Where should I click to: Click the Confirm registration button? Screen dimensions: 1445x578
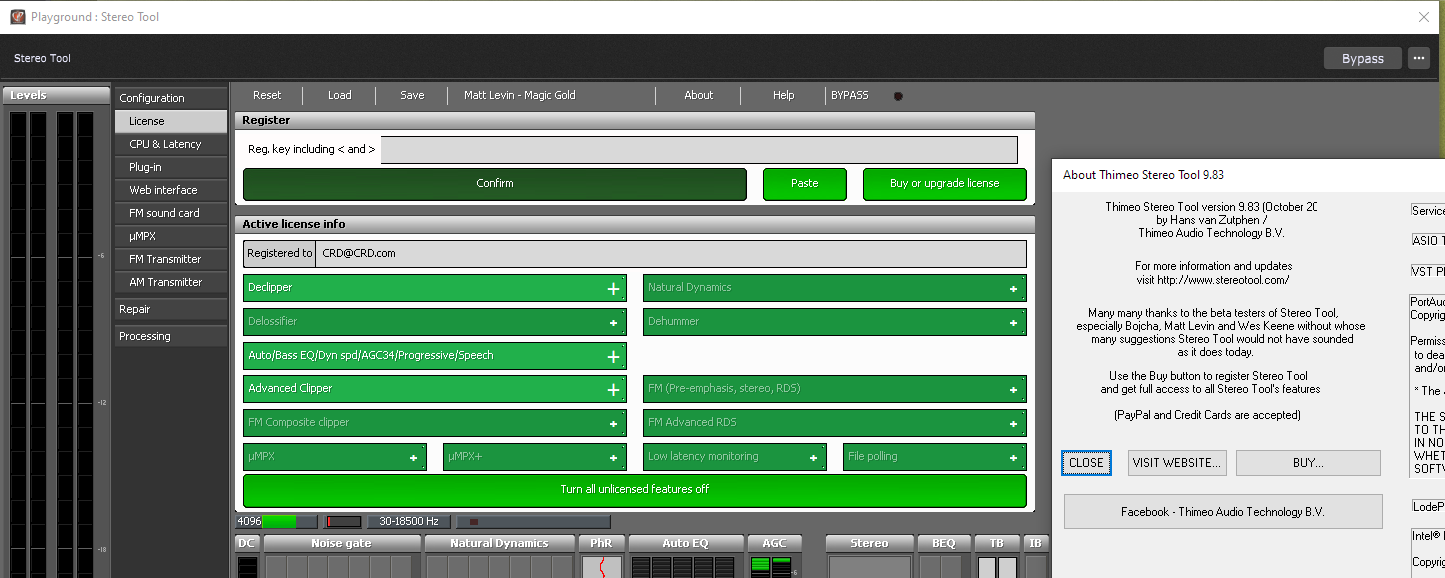(x=495, y=184)
